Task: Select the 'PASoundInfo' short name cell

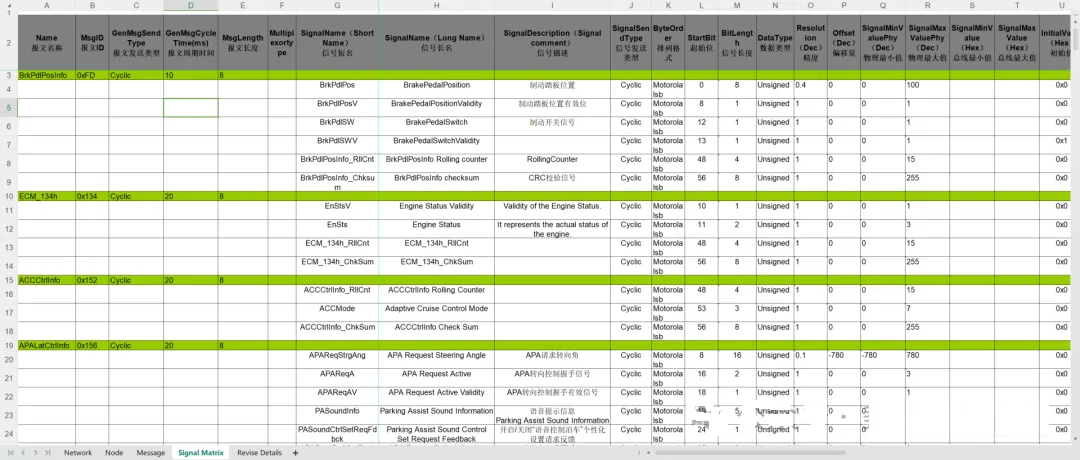Action: [338, 415]
